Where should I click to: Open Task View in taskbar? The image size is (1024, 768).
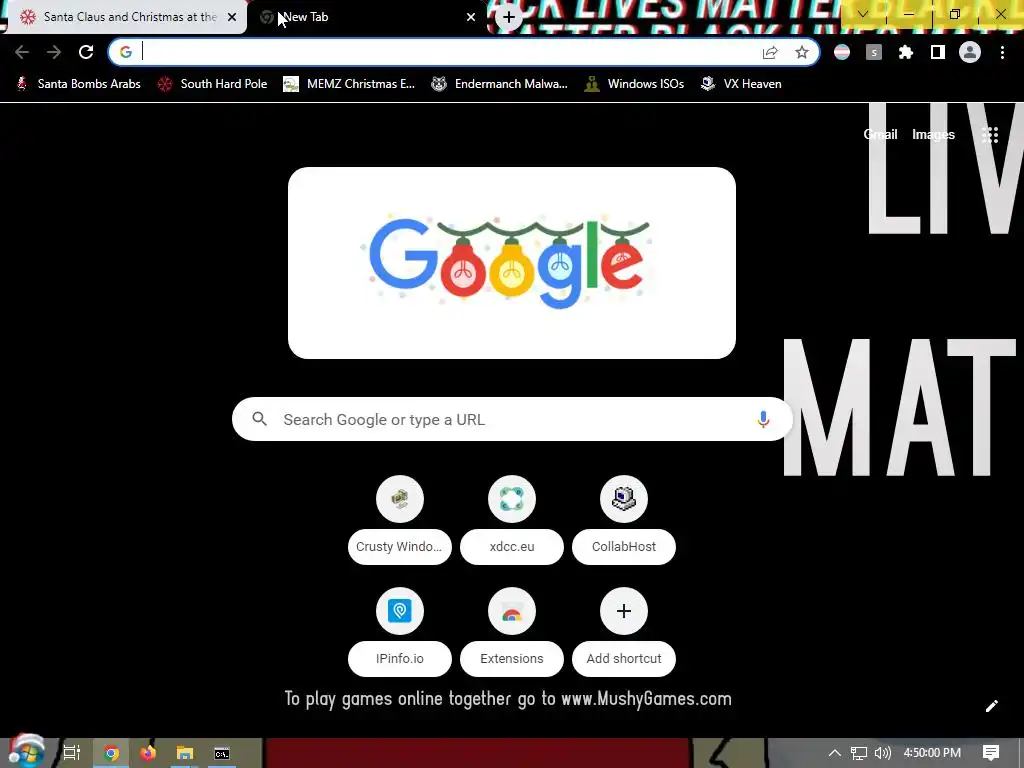pos(72,753)
